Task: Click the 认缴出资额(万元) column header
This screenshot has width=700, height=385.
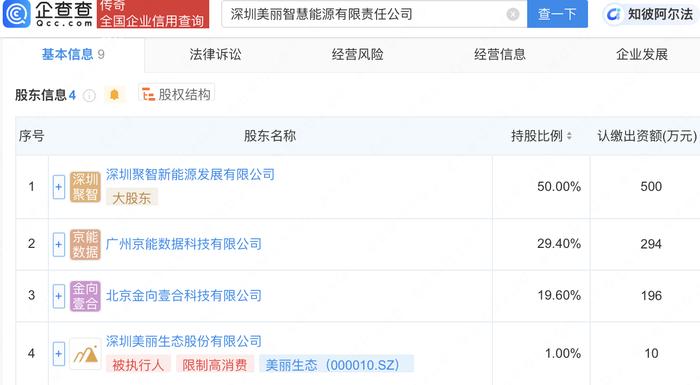Action: (647, 136)
